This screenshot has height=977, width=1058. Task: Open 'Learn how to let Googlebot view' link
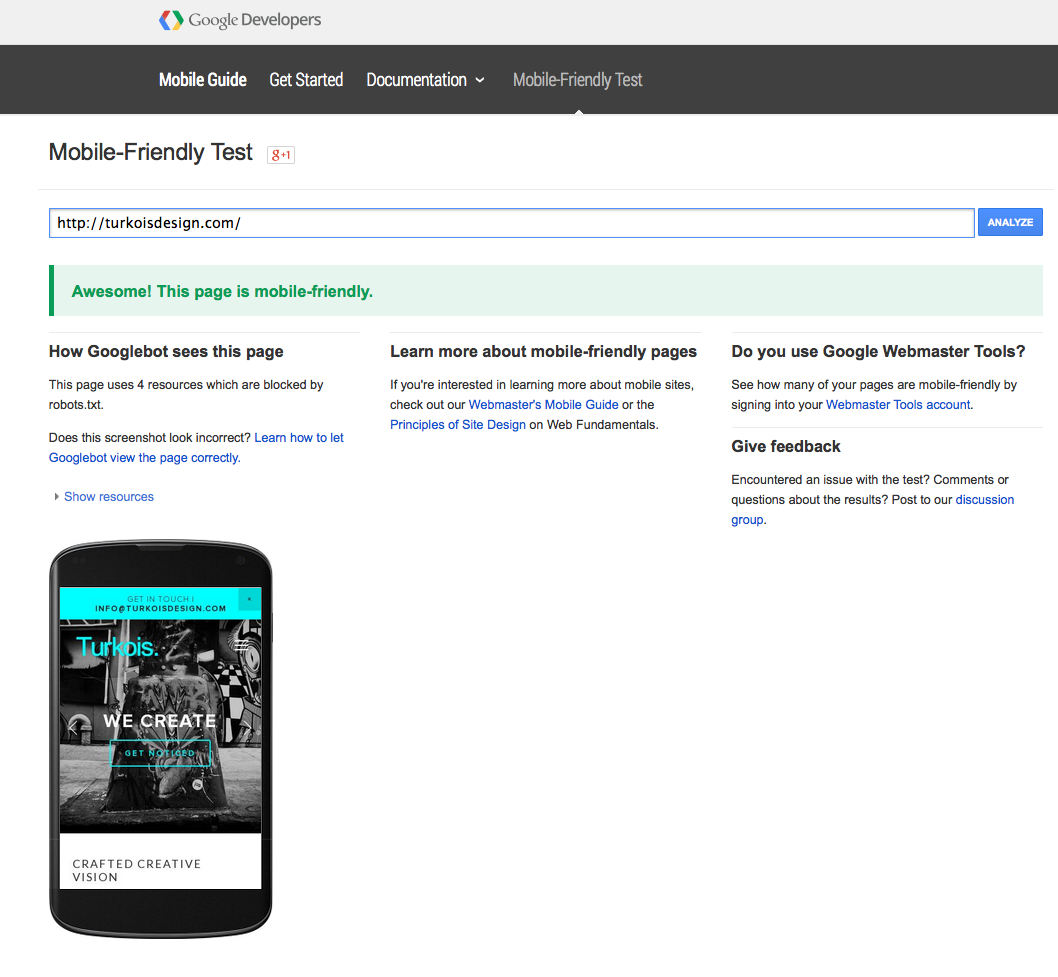click(x=196, y=447)
